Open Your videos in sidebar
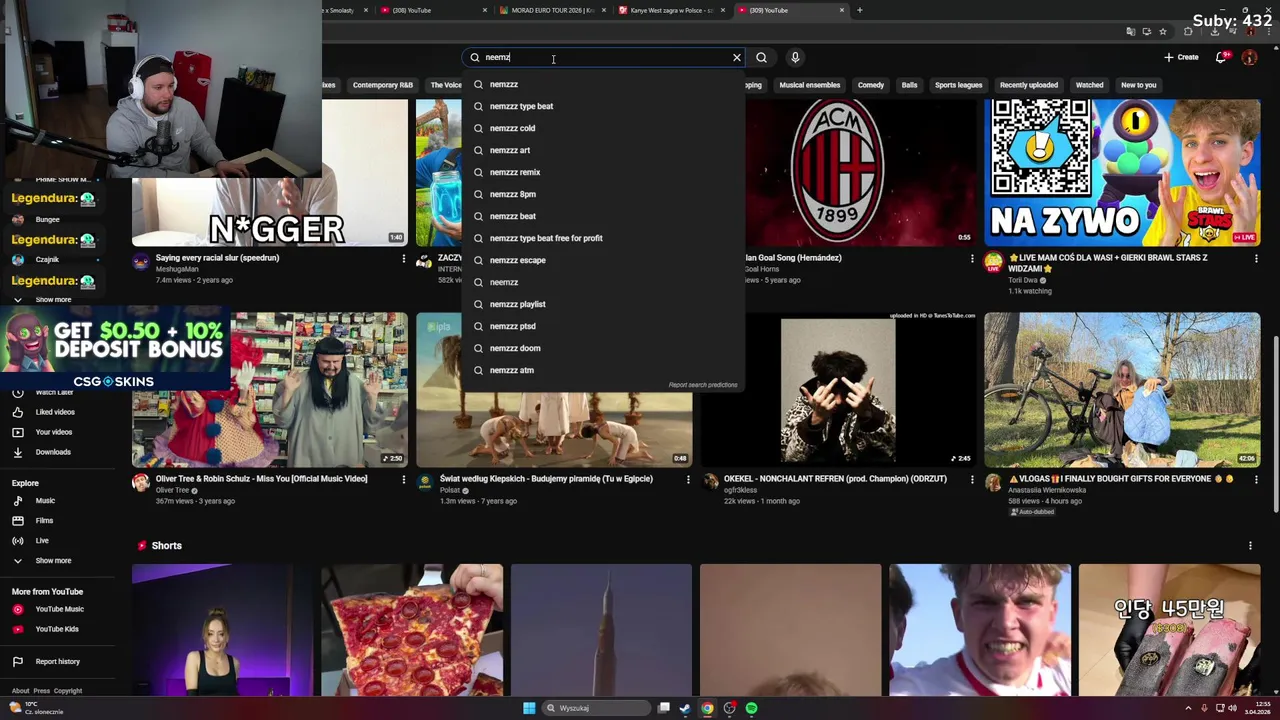Image resolution: width=1280 pixels, height=720 pixels. (x=54, y=432)
